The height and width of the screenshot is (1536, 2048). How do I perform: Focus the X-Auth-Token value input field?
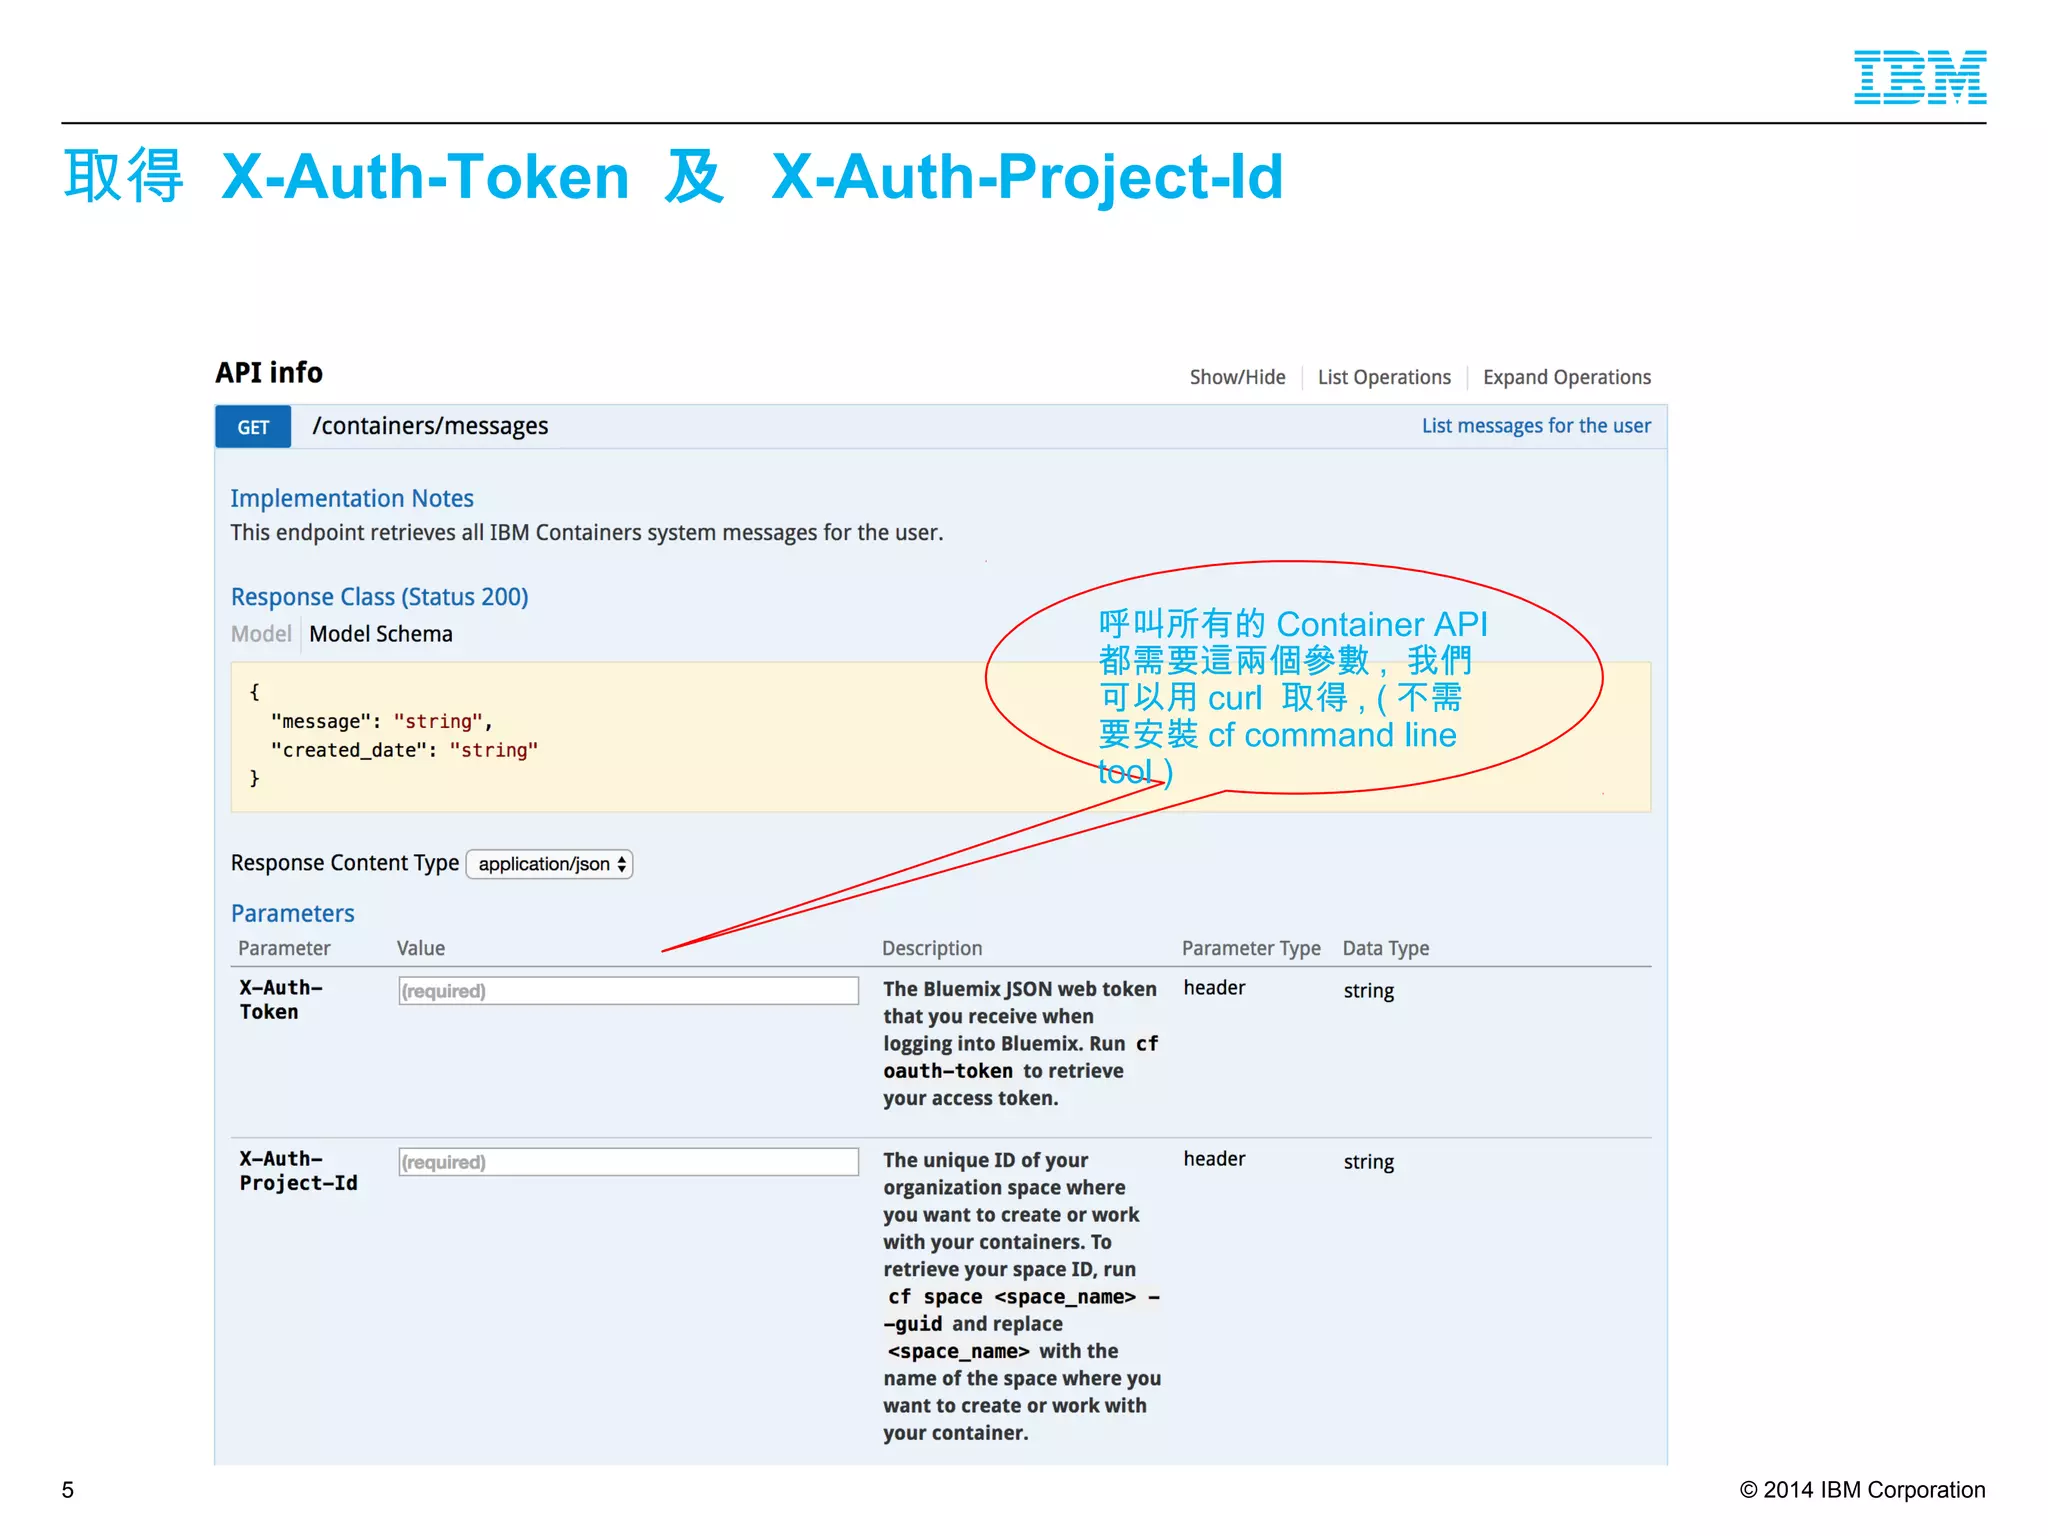[x=628, y=991]
